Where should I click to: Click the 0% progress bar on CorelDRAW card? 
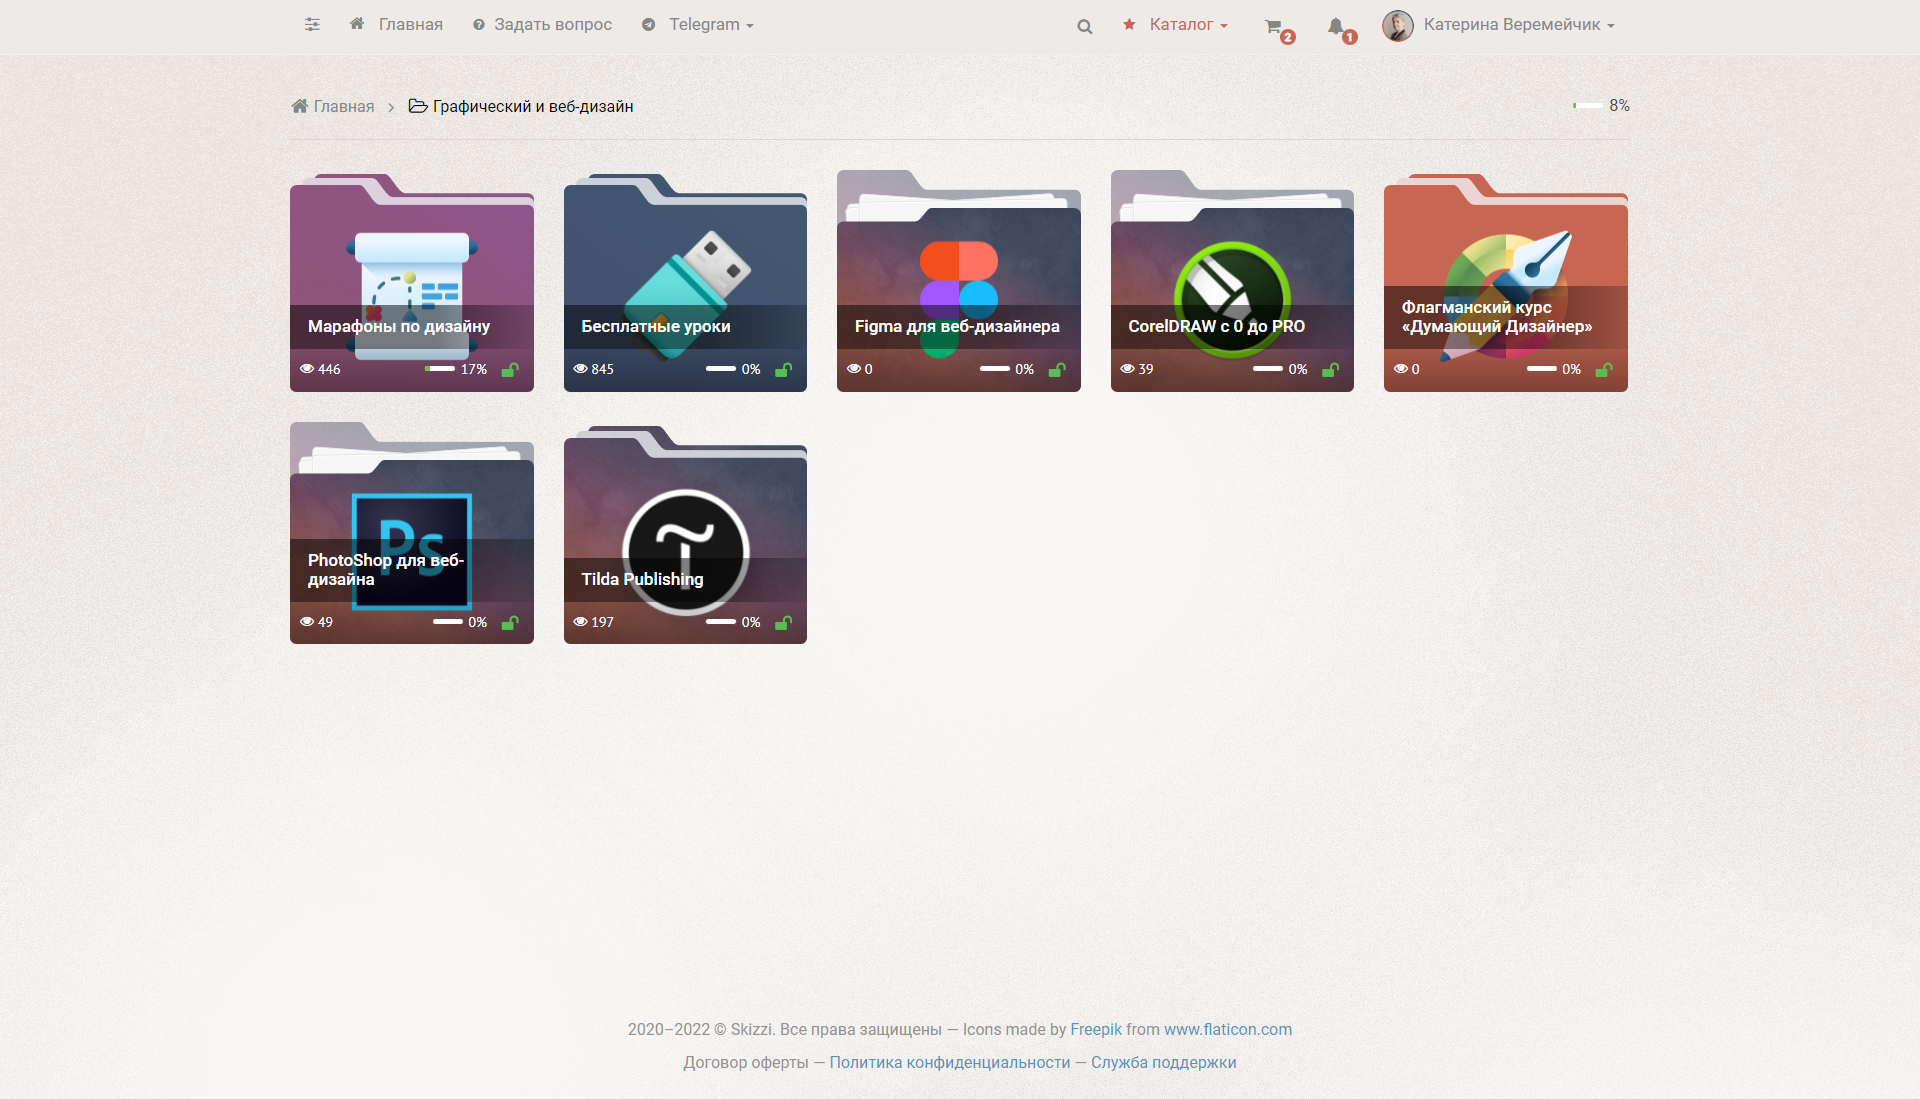coord(1268,369)
